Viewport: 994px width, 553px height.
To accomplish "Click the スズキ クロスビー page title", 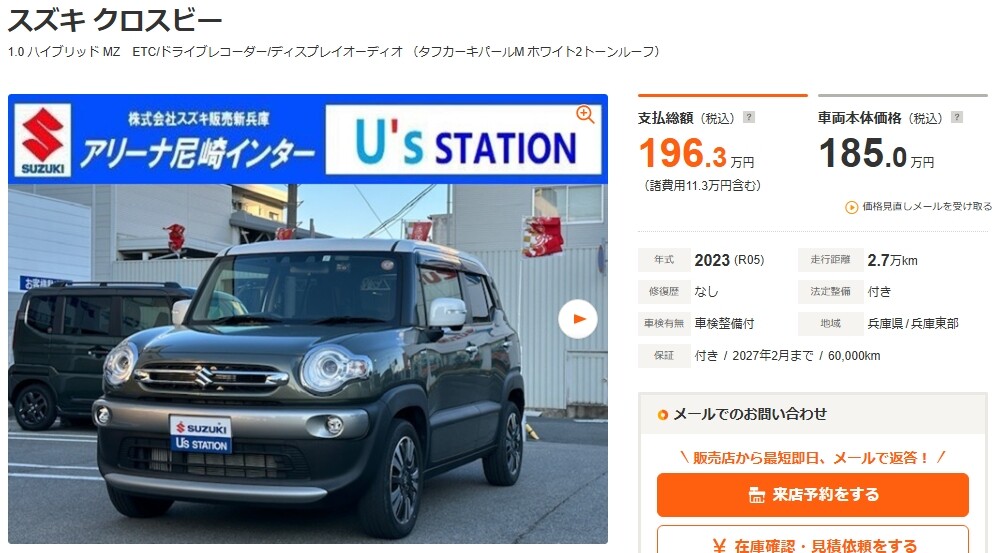I will click(x=115, y=20).
